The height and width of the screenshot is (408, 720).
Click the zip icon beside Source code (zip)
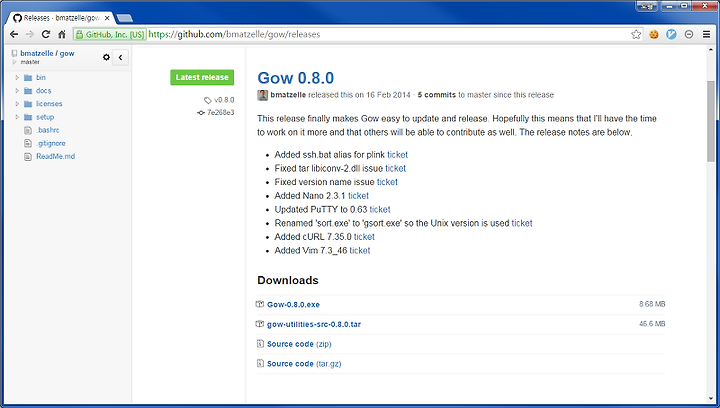tap(260, 343)
